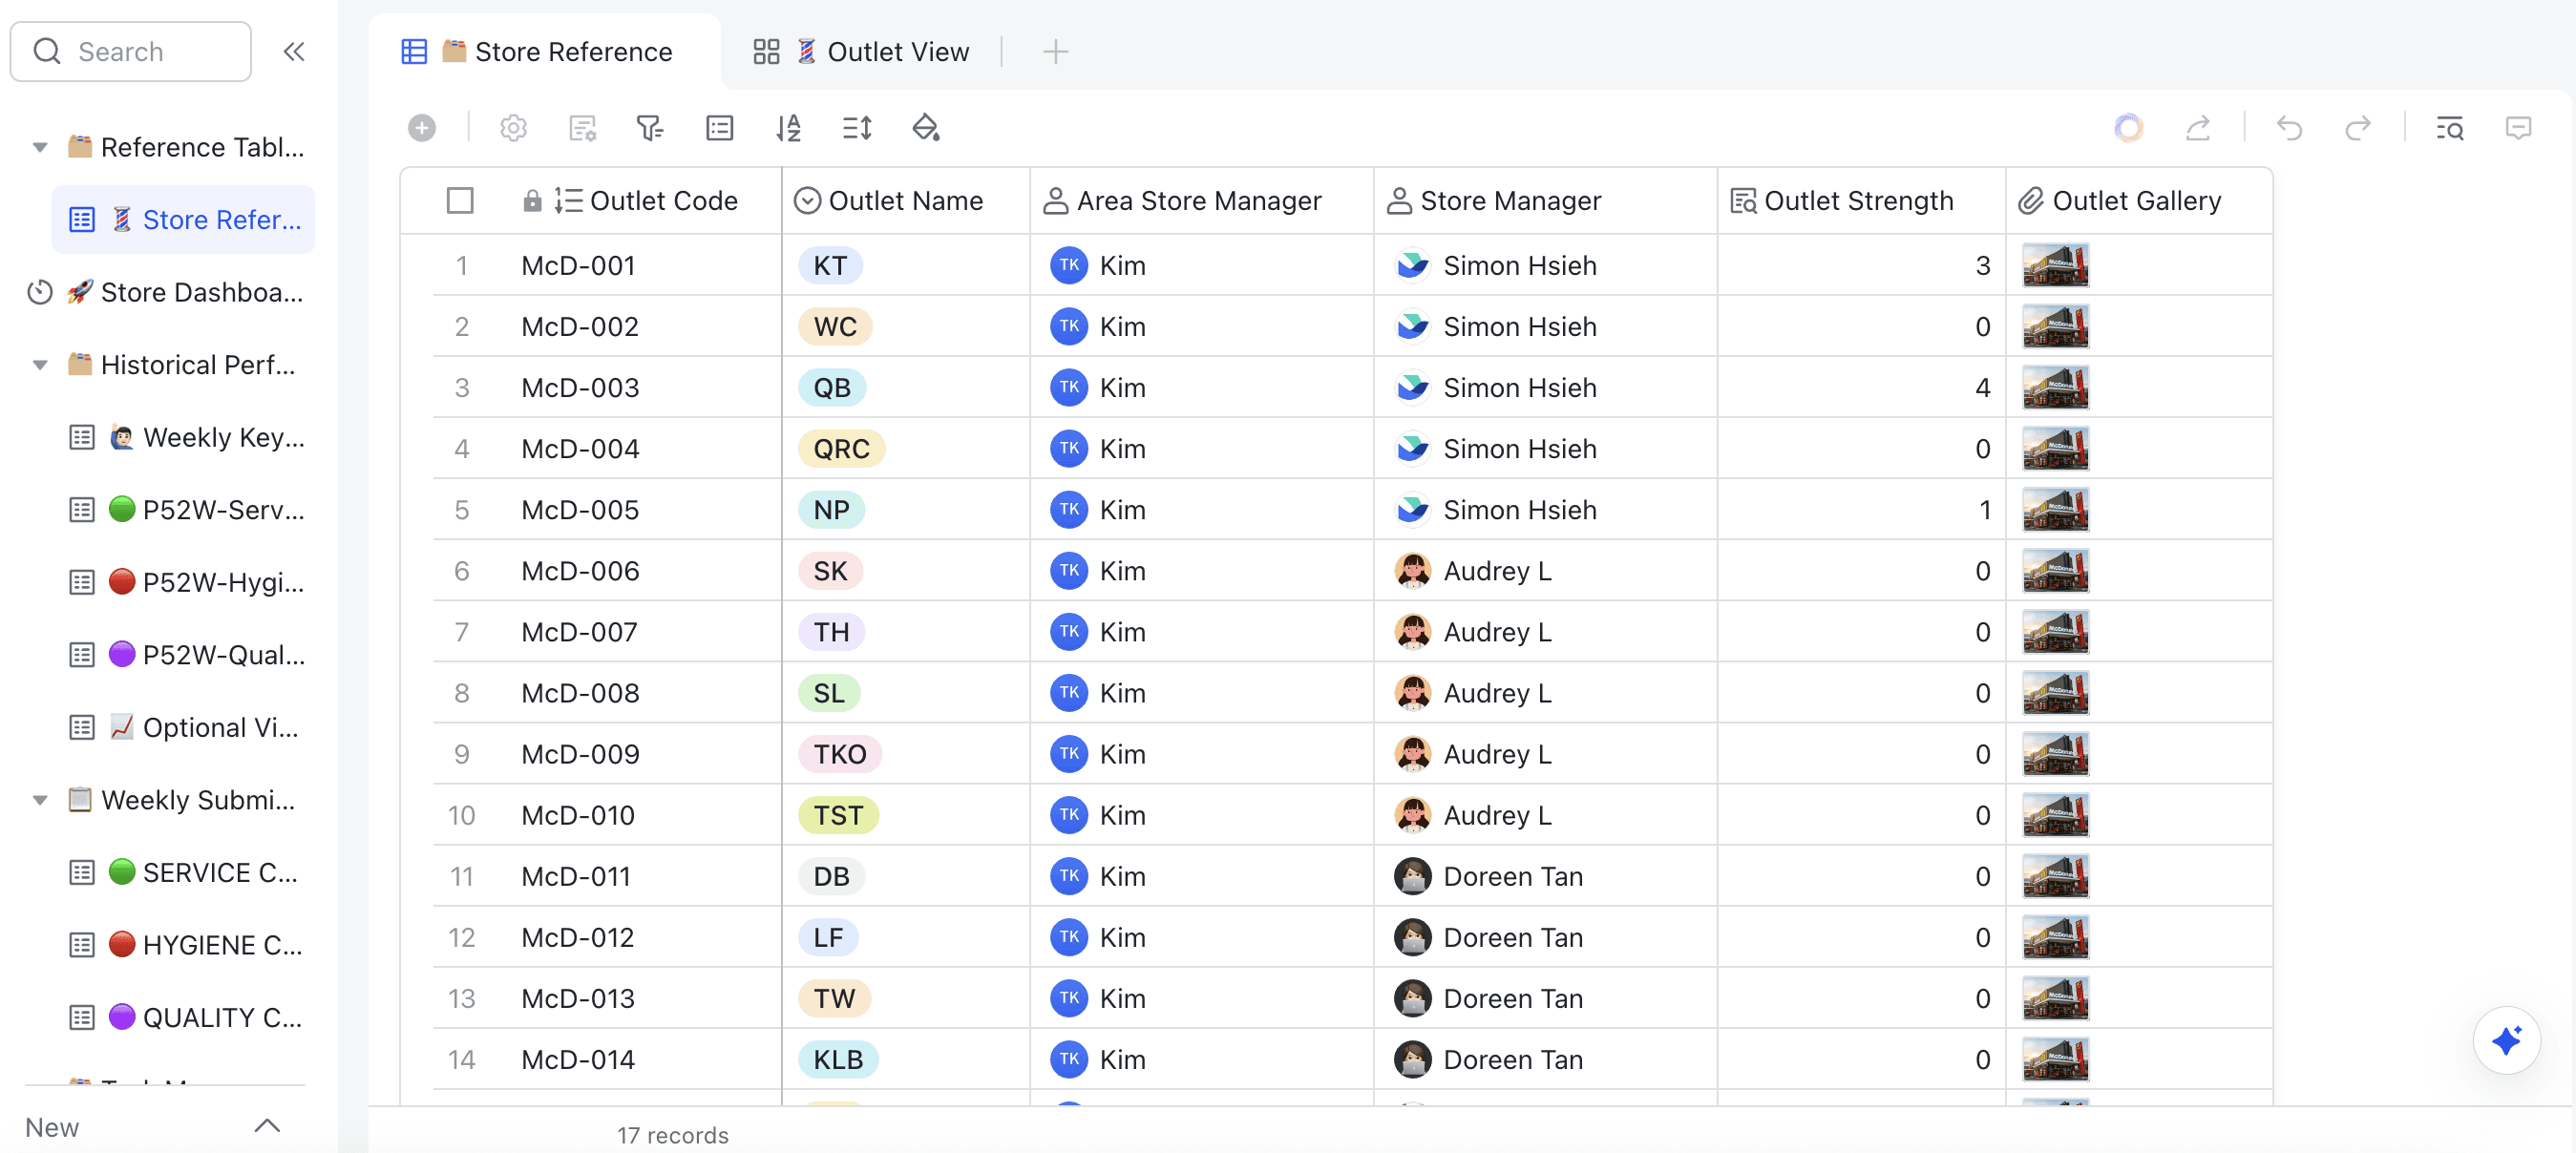This screenshot has height=1153, width=2576.
Task: Open the group records toolbar icon
Action: point(719,128)
